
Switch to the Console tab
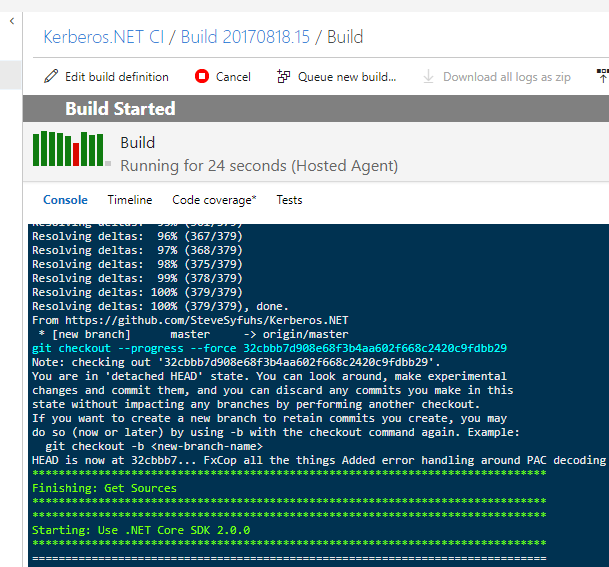(x=65, y=200)
